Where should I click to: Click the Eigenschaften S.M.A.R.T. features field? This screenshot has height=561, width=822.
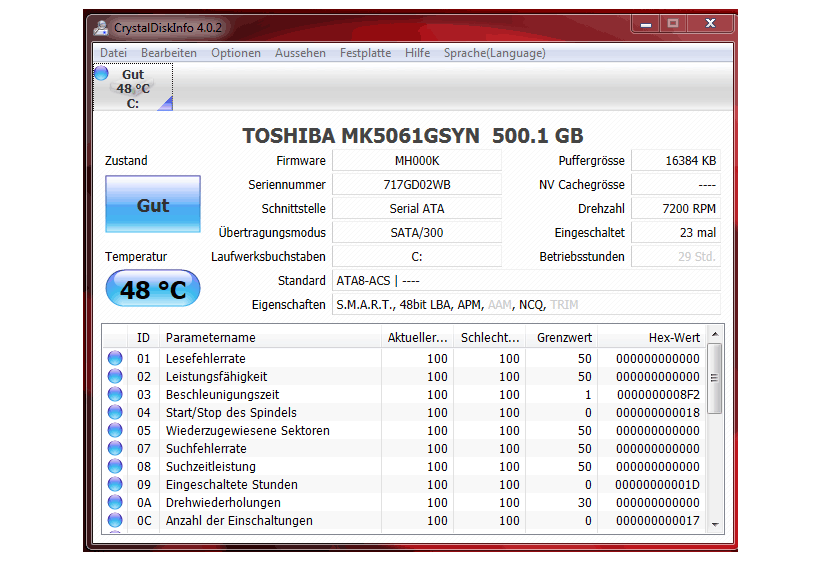pos(526,305)
